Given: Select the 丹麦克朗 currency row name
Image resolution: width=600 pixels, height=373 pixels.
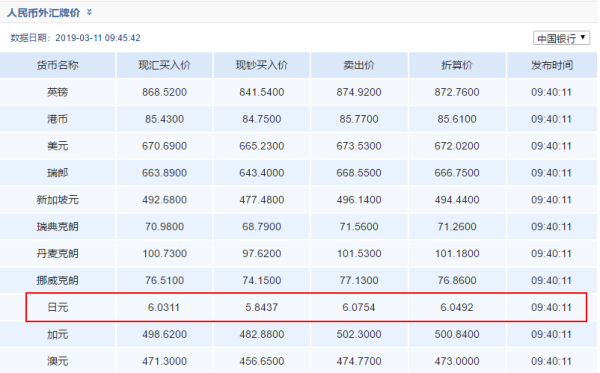Looking at the screenshot, I should pyautogui.click(x=57, y=253).
